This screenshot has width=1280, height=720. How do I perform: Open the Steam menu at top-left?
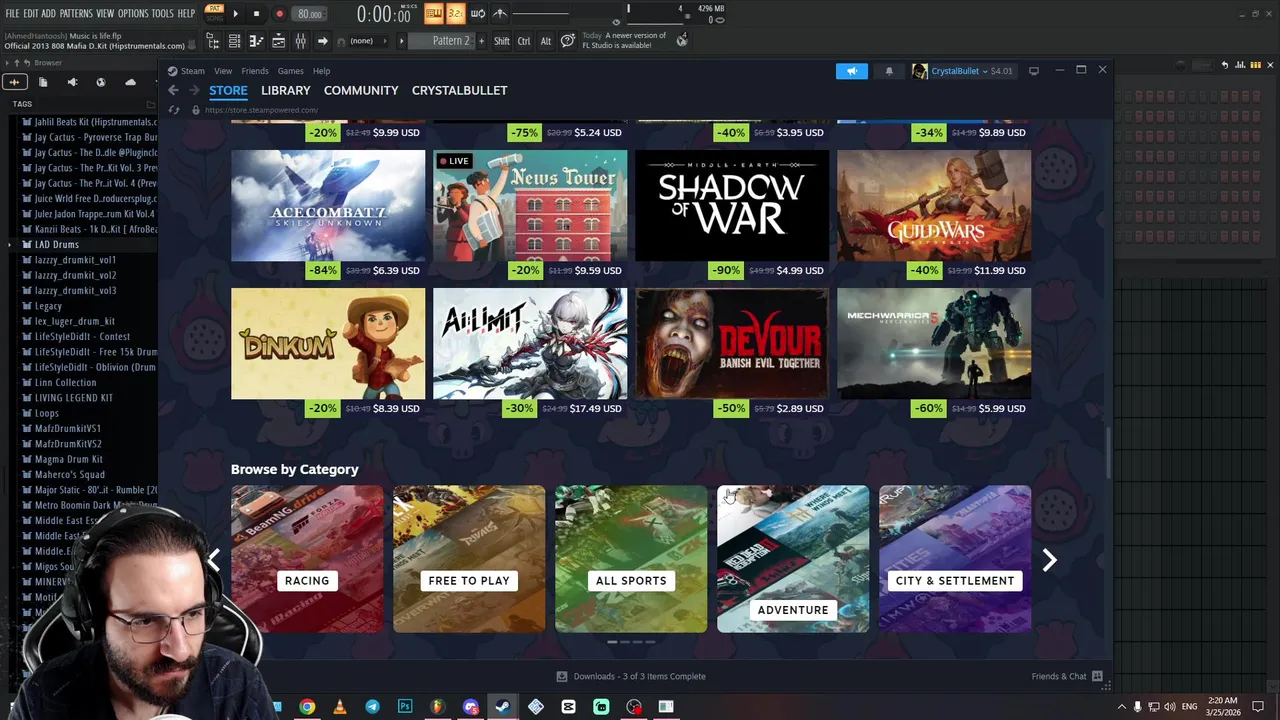[x=186, y=71]
